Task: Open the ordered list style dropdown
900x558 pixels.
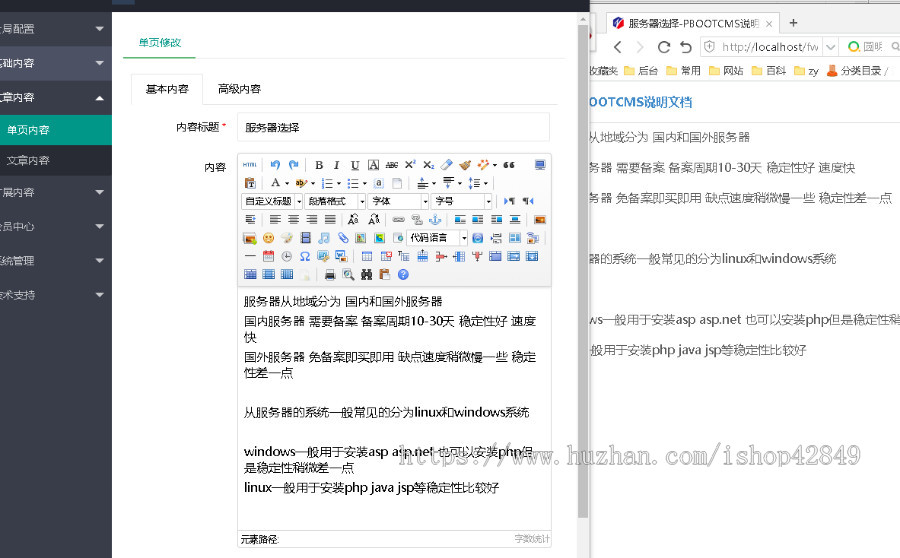Action: pyautogui.click(x=339, y=183)
